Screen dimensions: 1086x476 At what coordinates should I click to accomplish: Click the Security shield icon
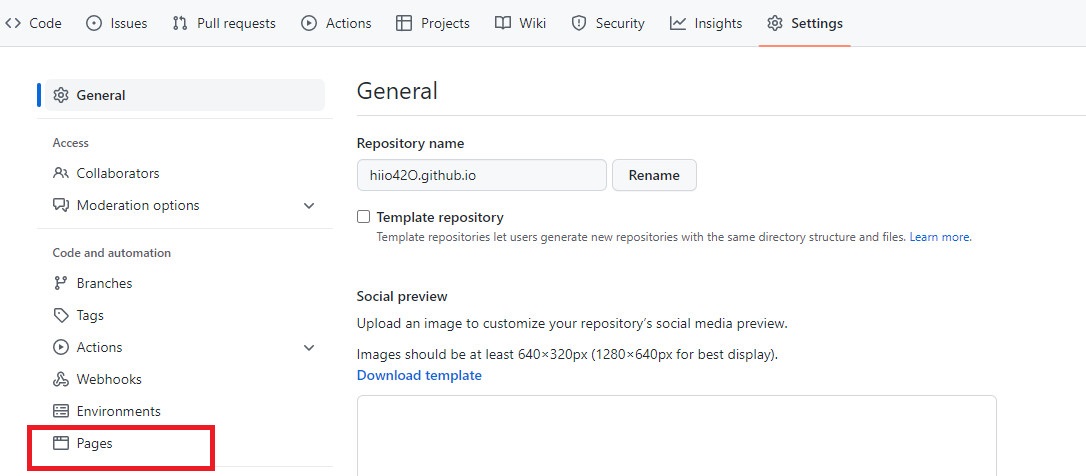coord(579,24)
